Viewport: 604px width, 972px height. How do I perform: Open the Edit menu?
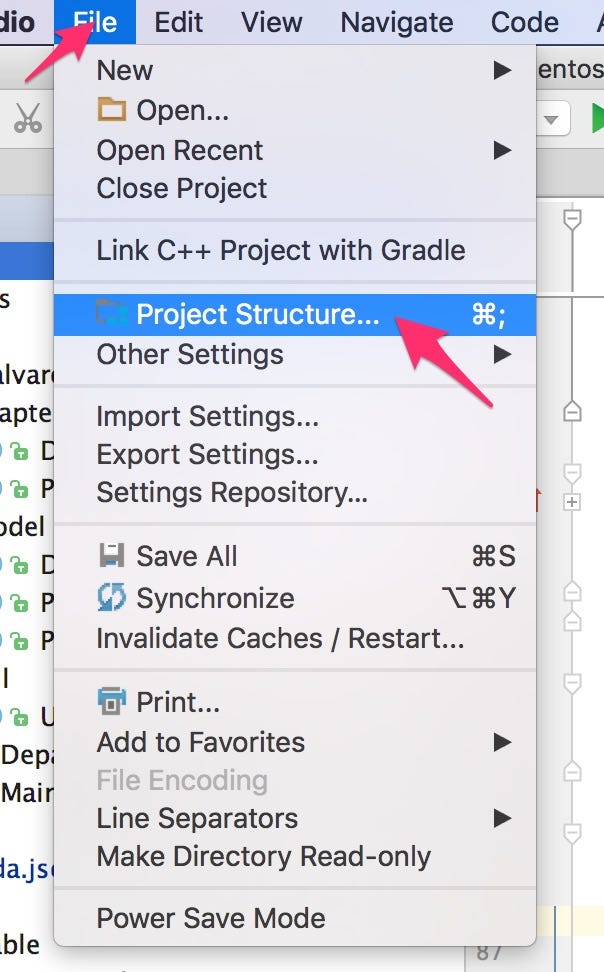coord(178,22)
